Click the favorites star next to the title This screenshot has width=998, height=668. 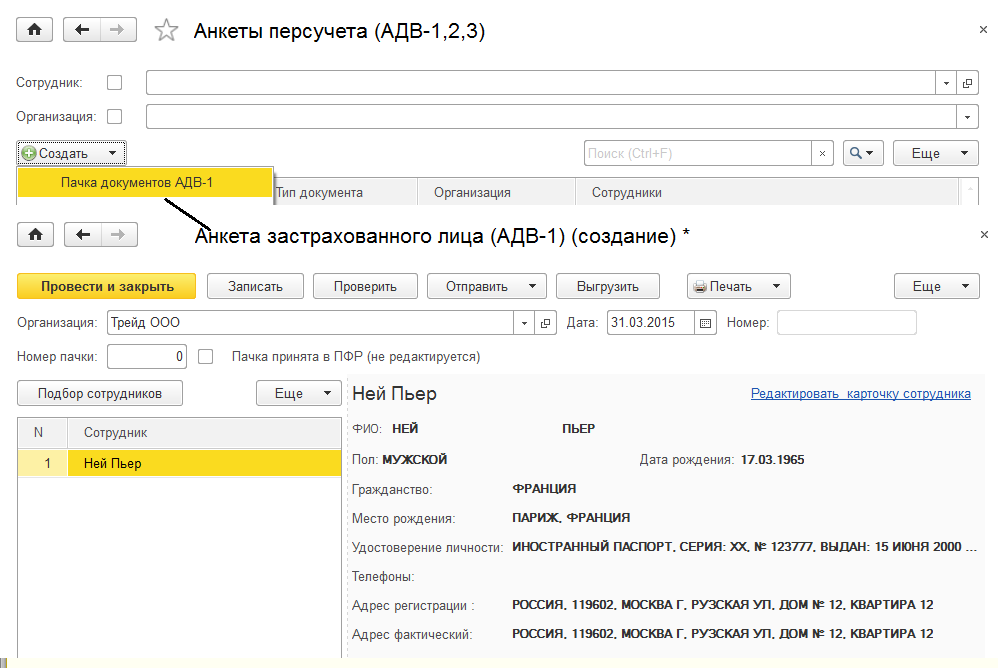point(165,31)
